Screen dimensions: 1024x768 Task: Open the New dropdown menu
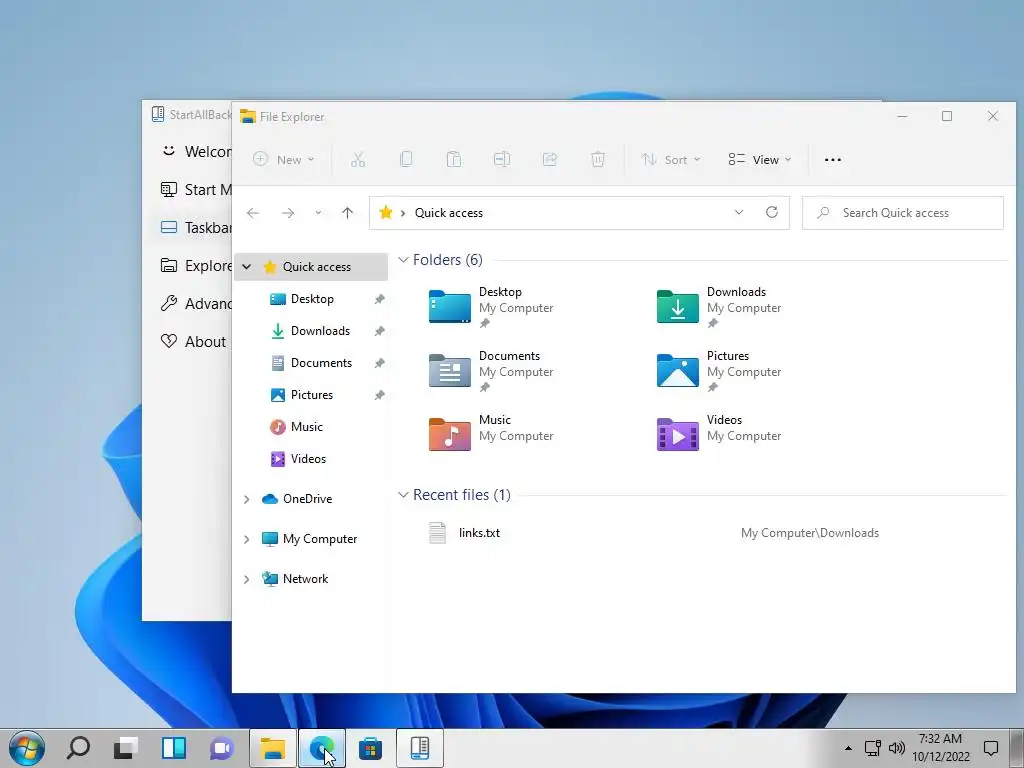[283, 159]
